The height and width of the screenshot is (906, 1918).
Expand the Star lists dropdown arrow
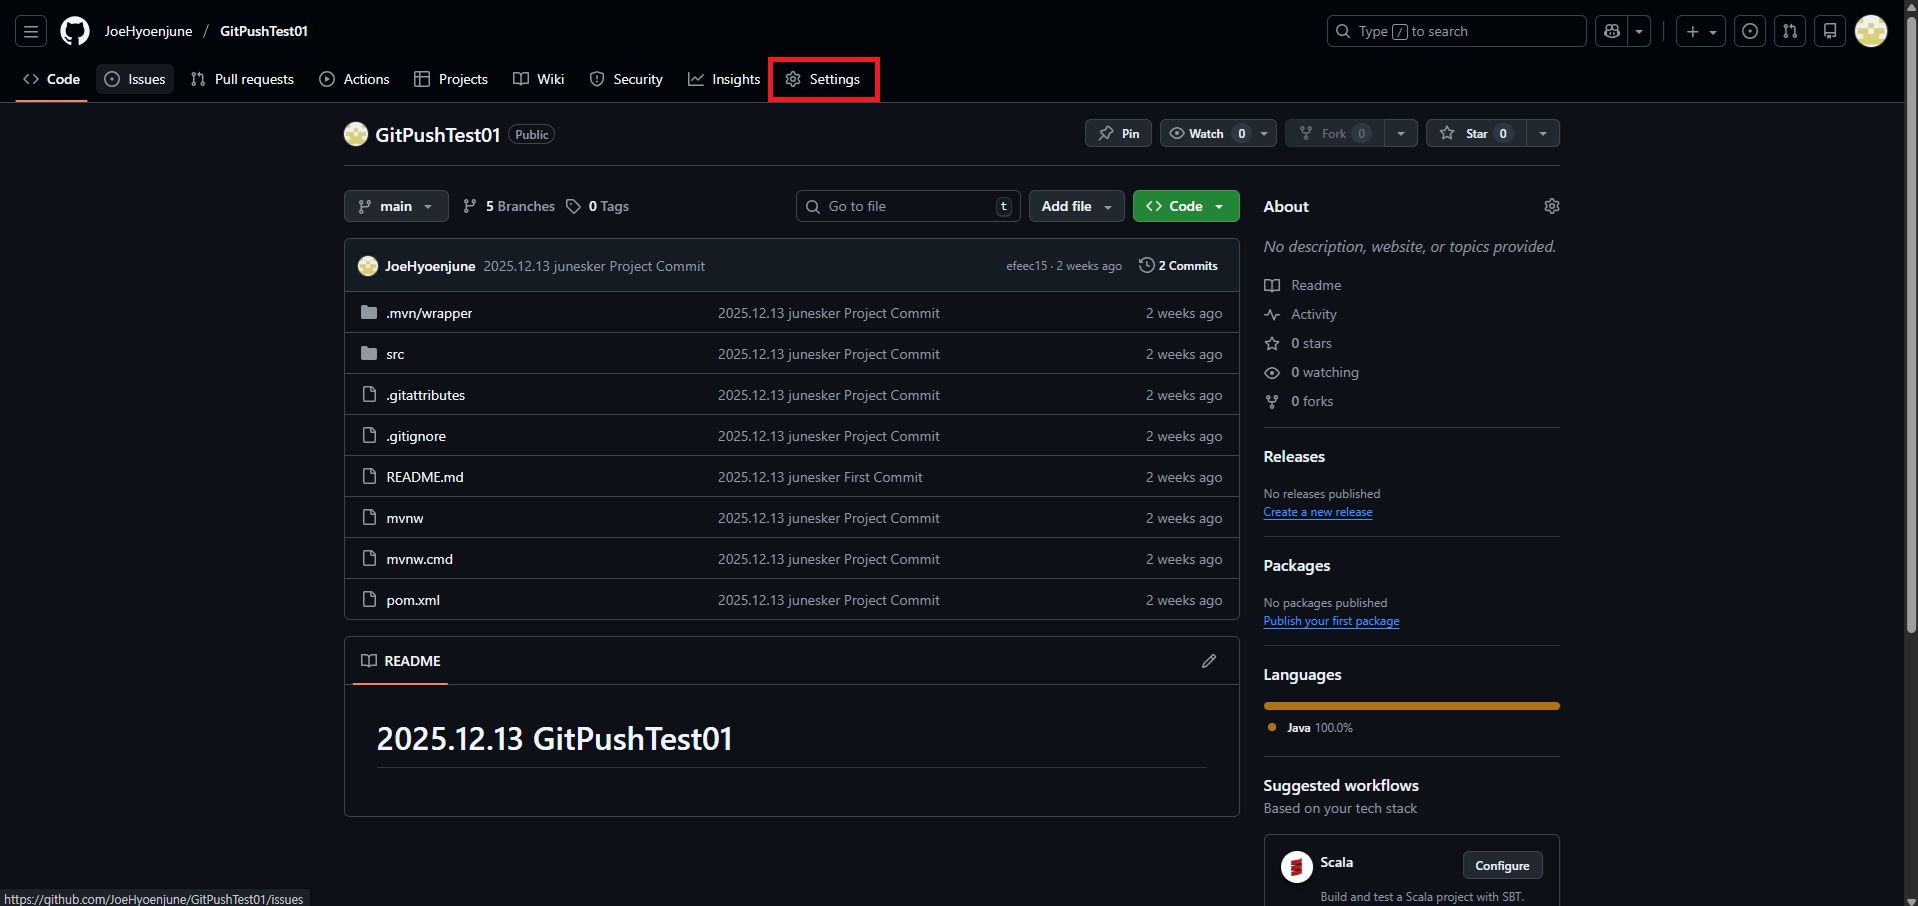click(1543, 133)
